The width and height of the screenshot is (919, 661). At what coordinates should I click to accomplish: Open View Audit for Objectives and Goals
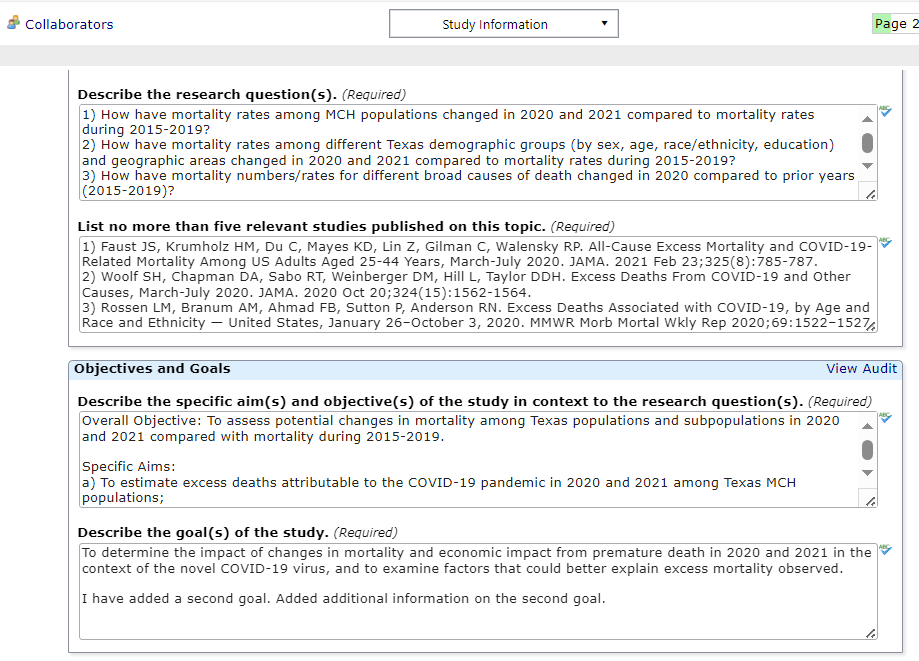click(x=861, y=369)
